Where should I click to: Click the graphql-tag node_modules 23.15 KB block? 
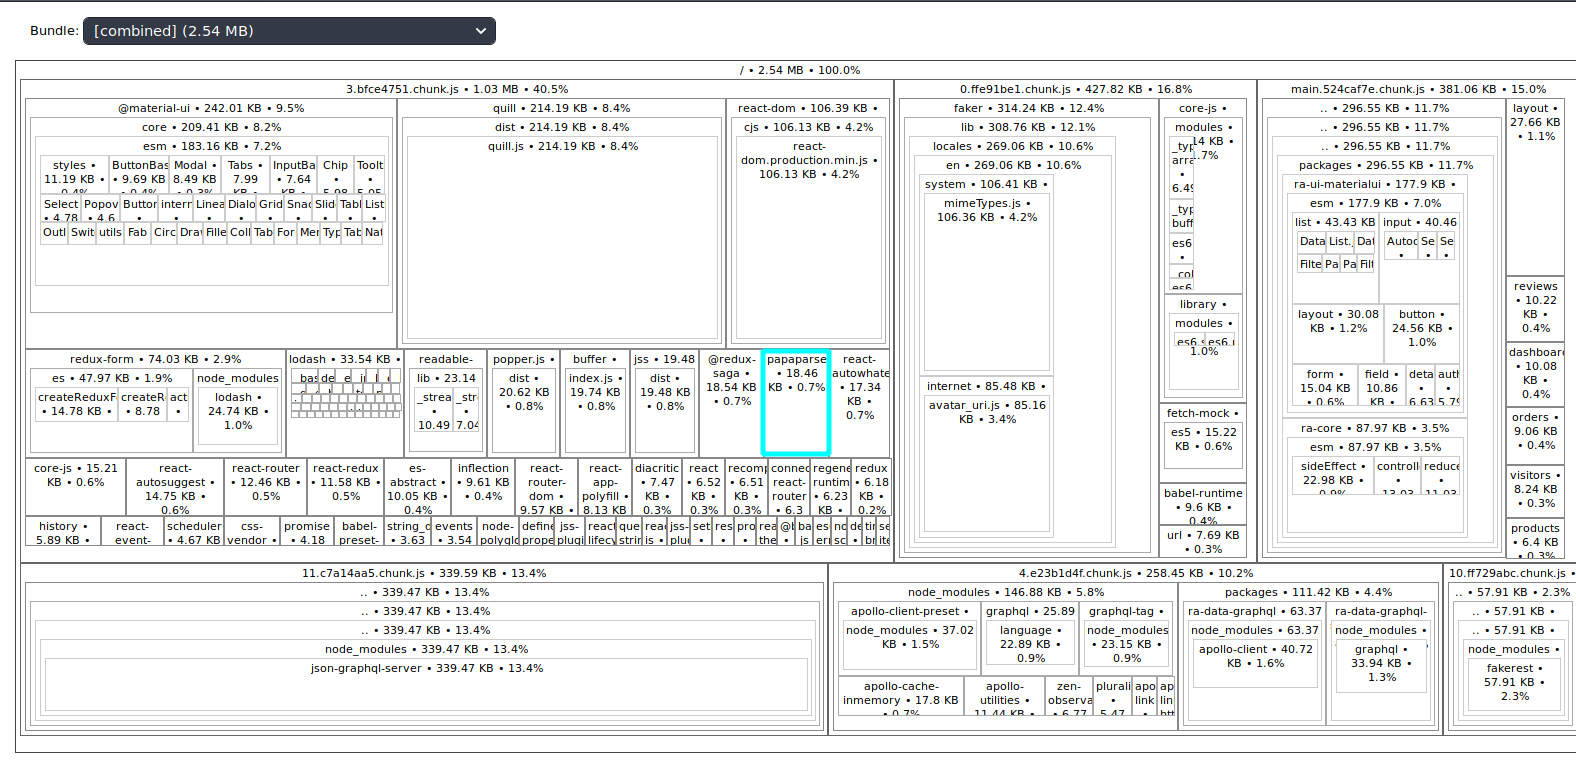(1126, 643)
